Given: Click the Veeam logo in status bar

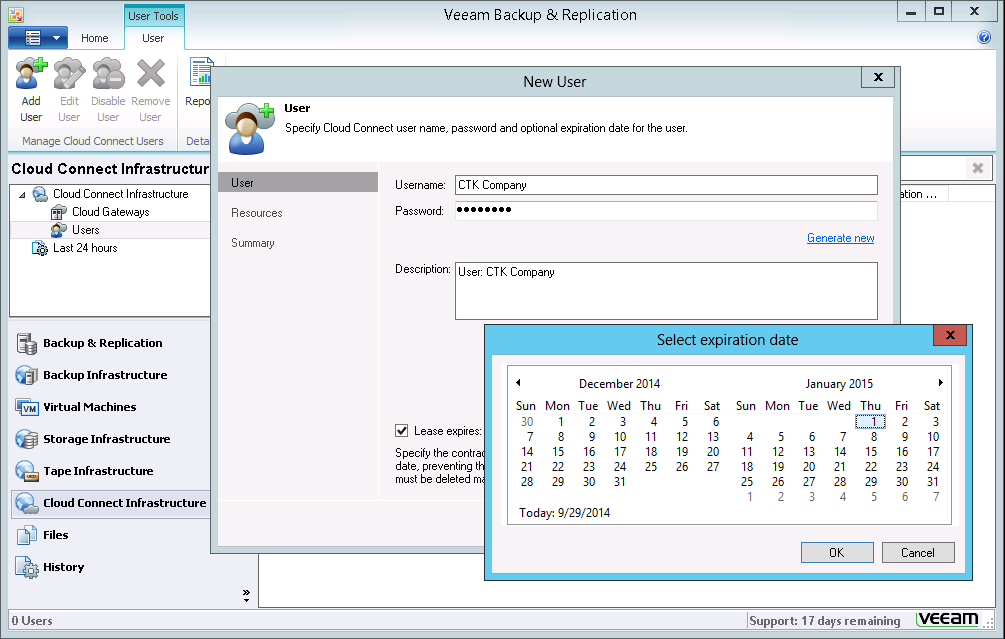Looking at the screenshot, I should [947, 619].
